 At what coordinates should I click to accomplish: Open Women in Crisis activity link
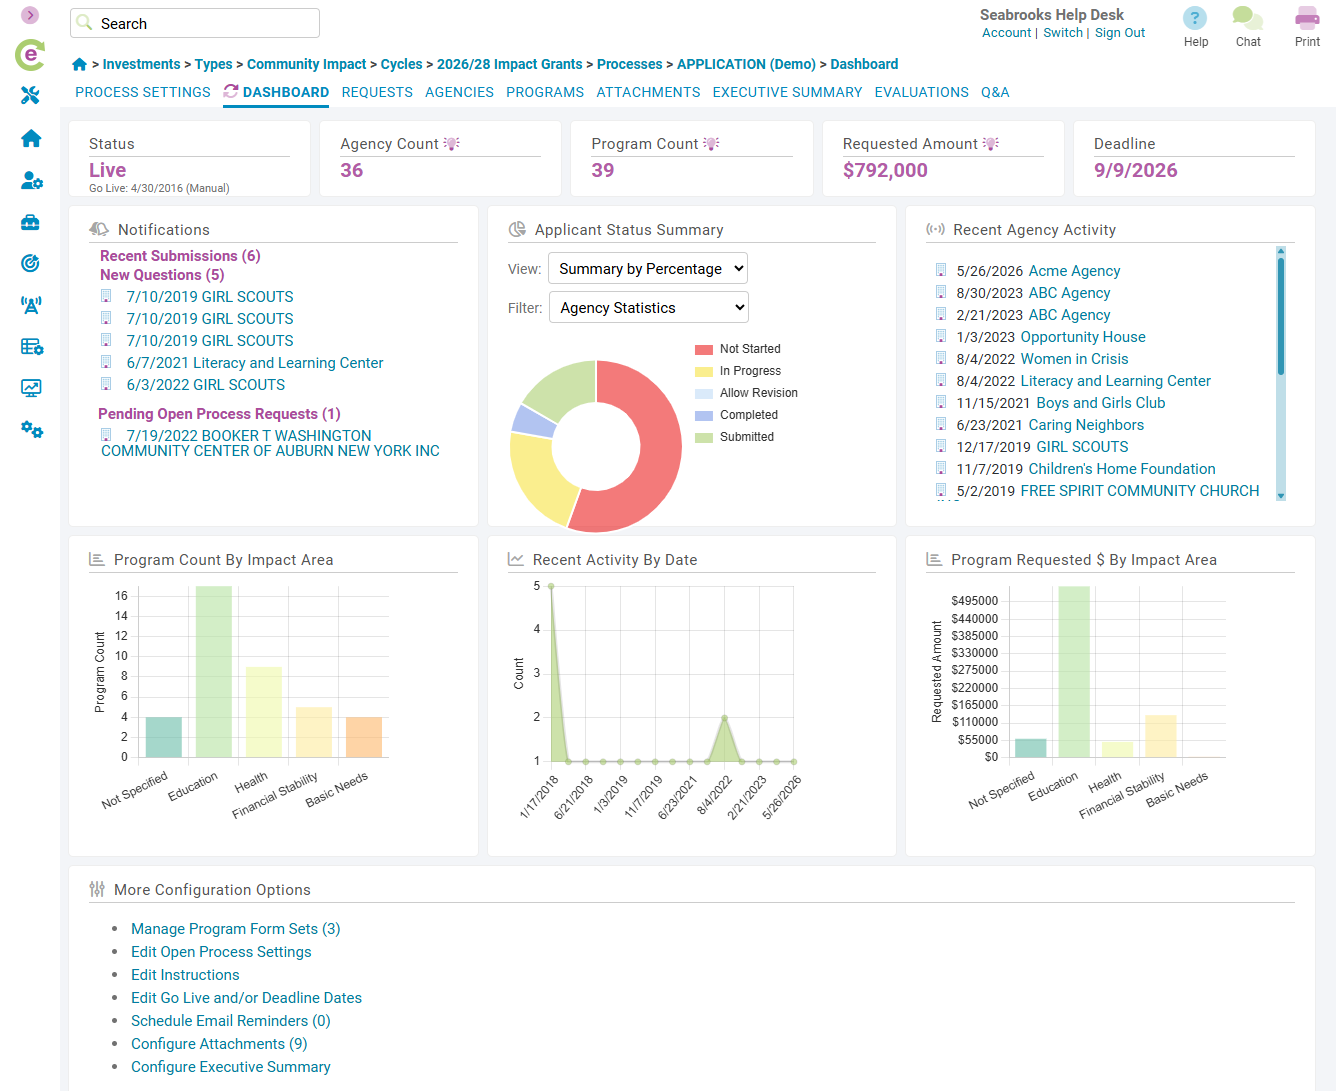pos(1074,359)
